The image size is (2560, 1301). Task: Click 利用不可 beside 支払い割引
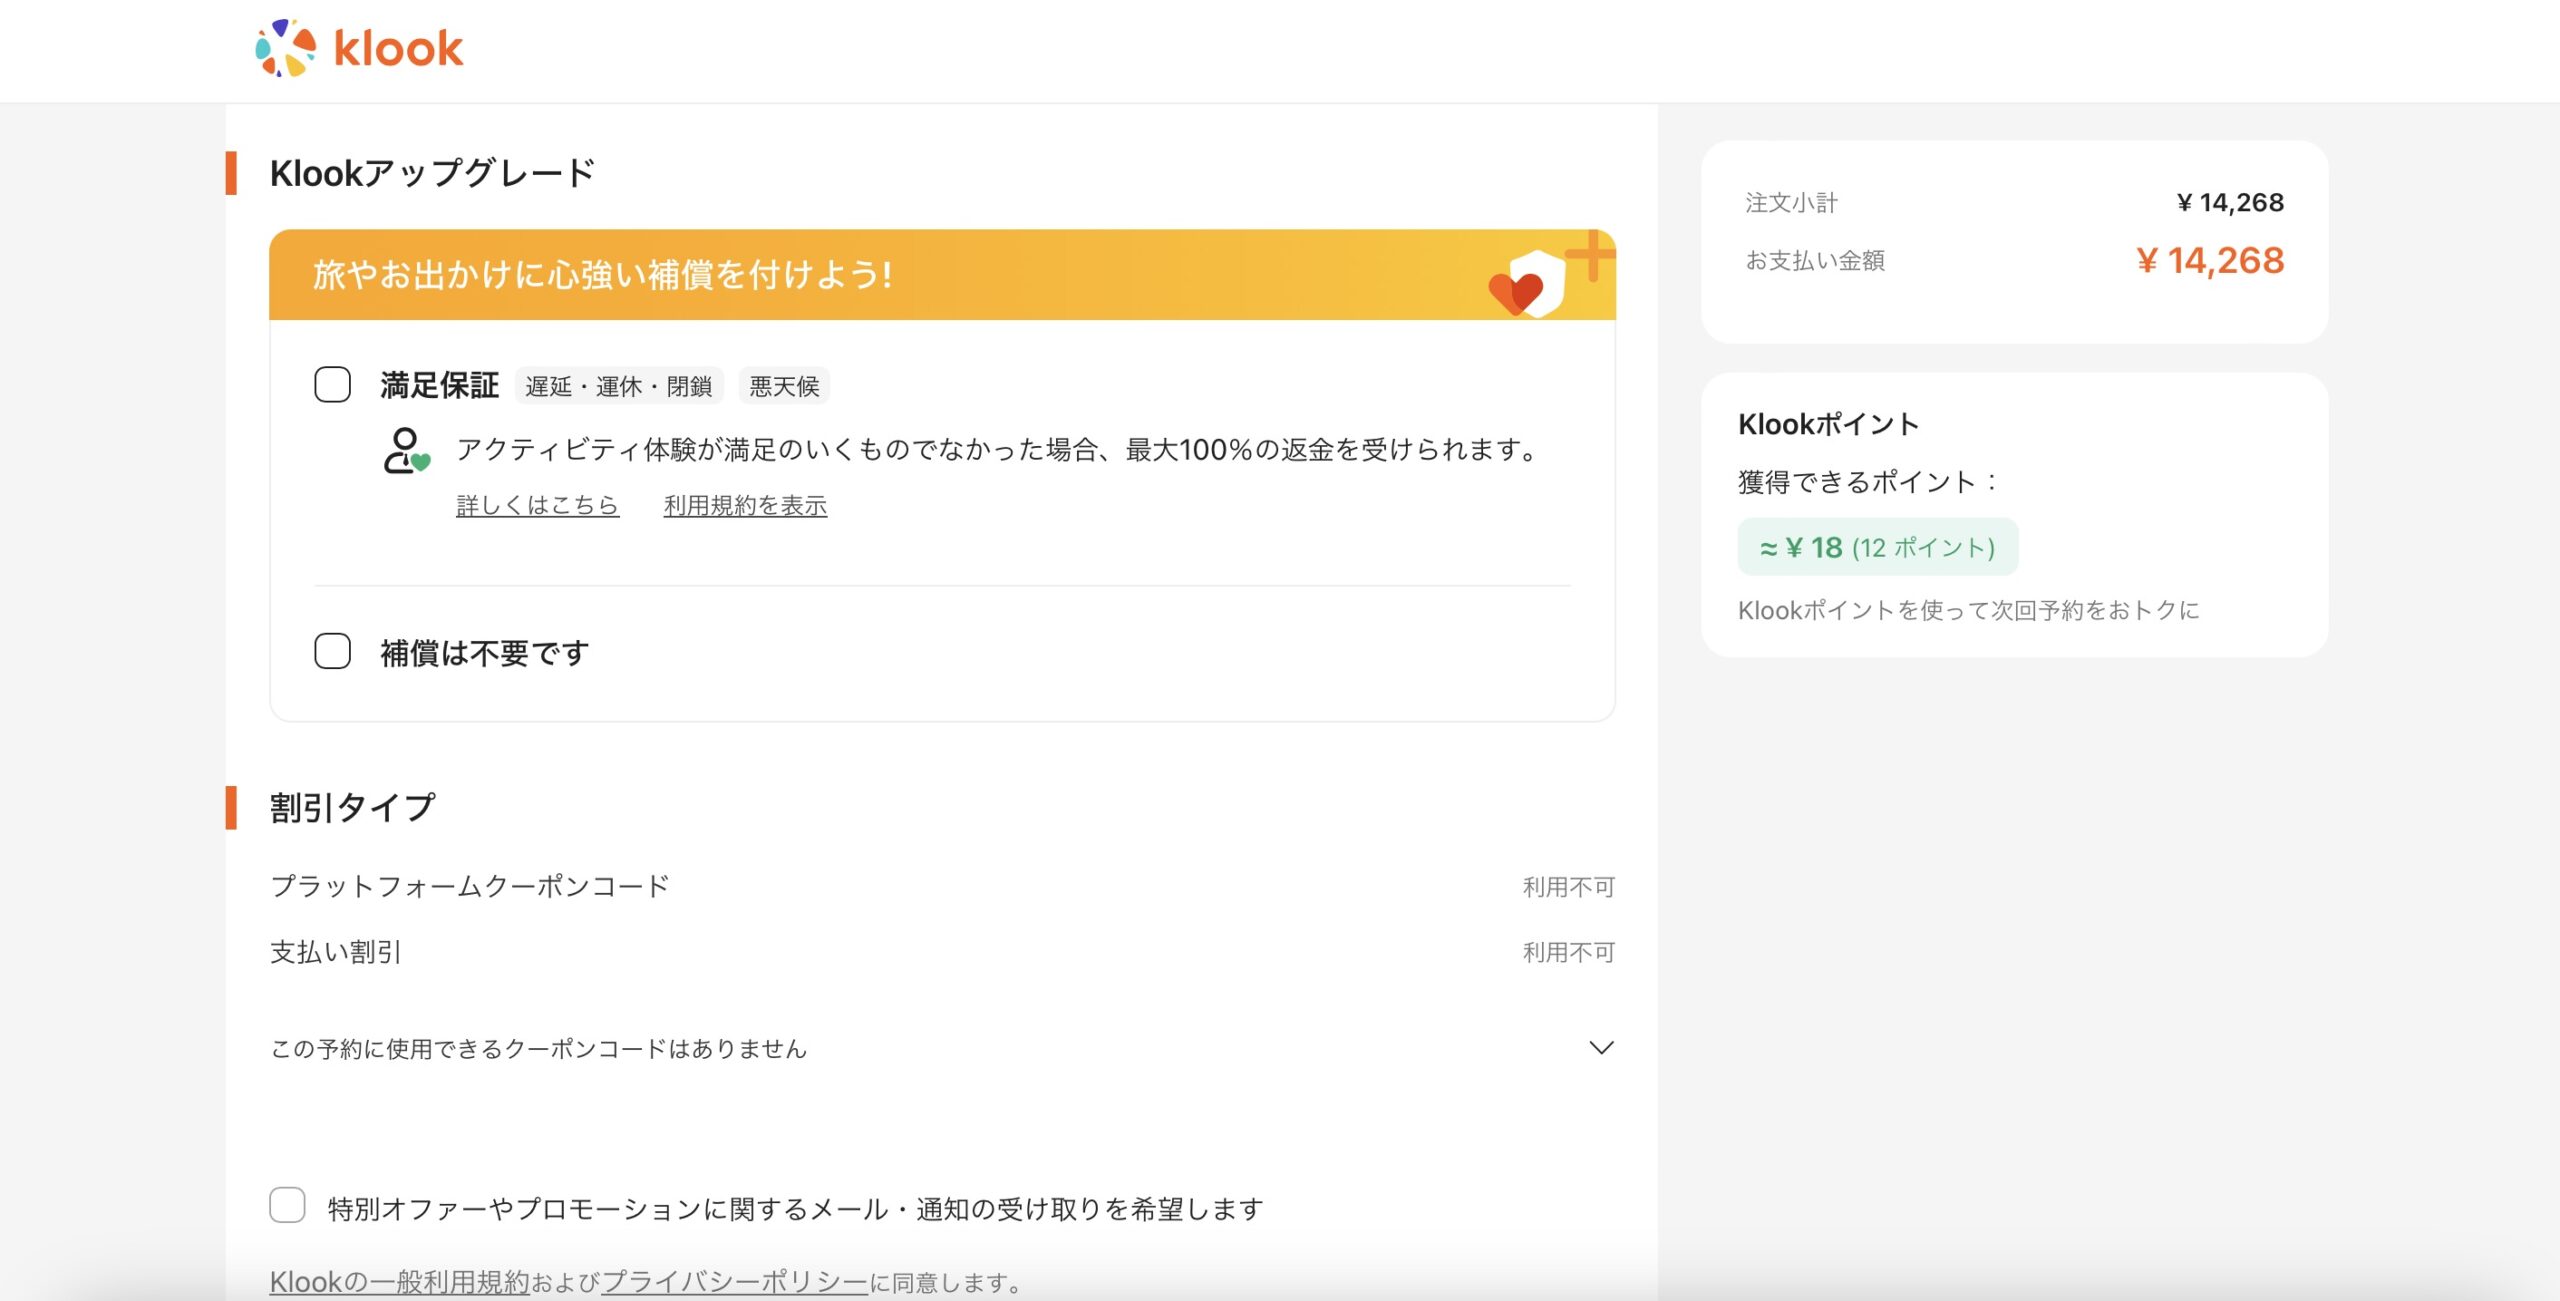pyautogui.click(x=1569, y=952)
